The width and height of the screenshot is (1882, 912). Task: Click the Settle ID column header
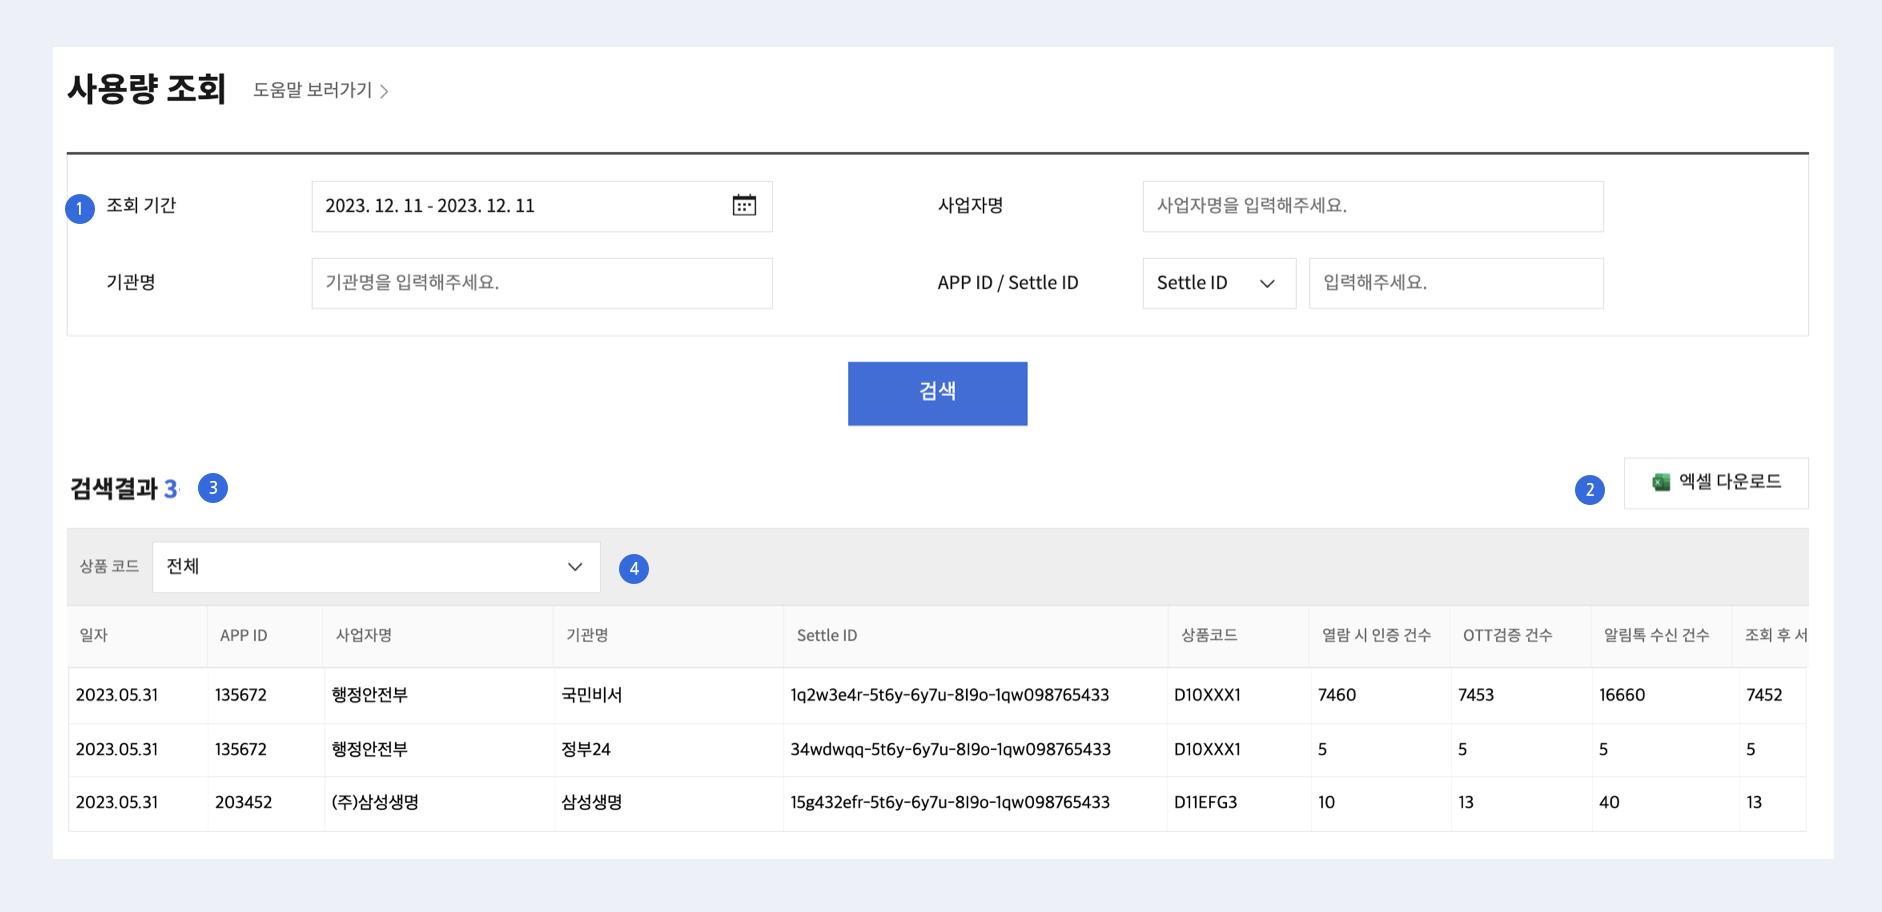(x=826, y=636)
